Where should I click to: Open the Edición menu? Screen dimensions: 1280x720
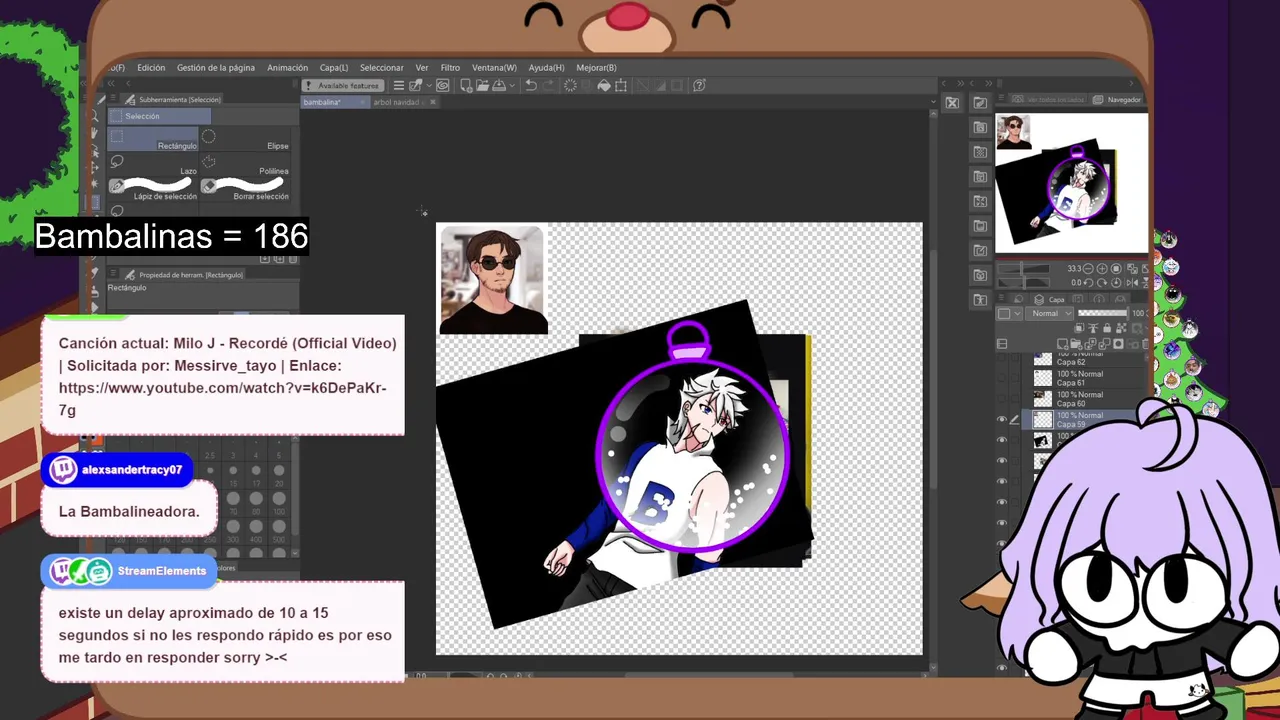151,68
